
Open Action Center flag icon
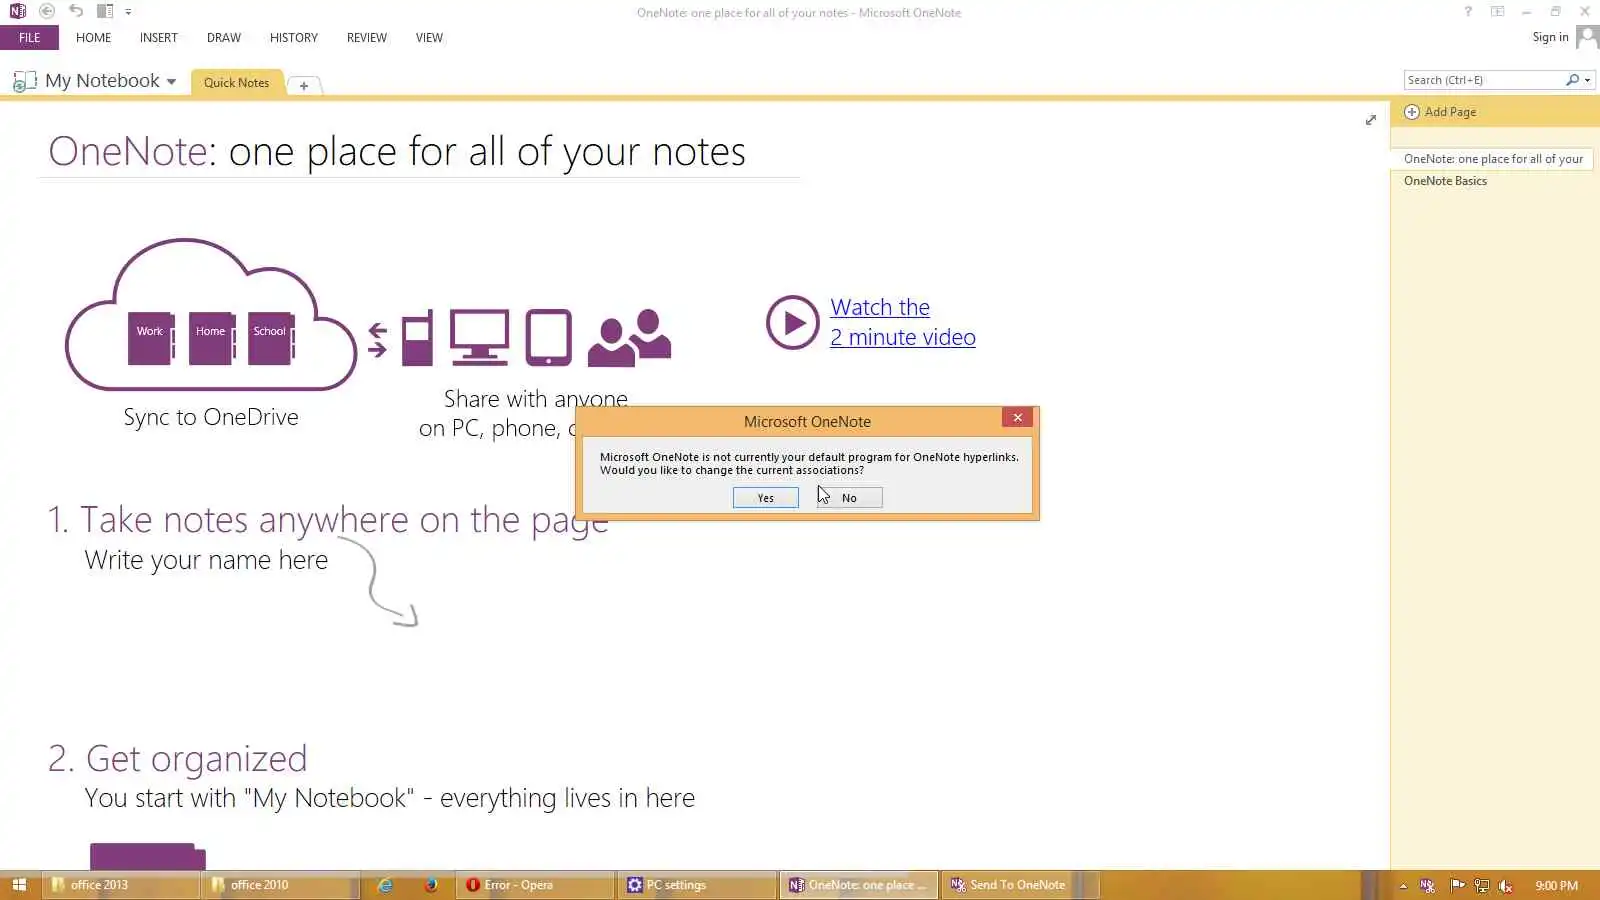(x=1457, y=885)
